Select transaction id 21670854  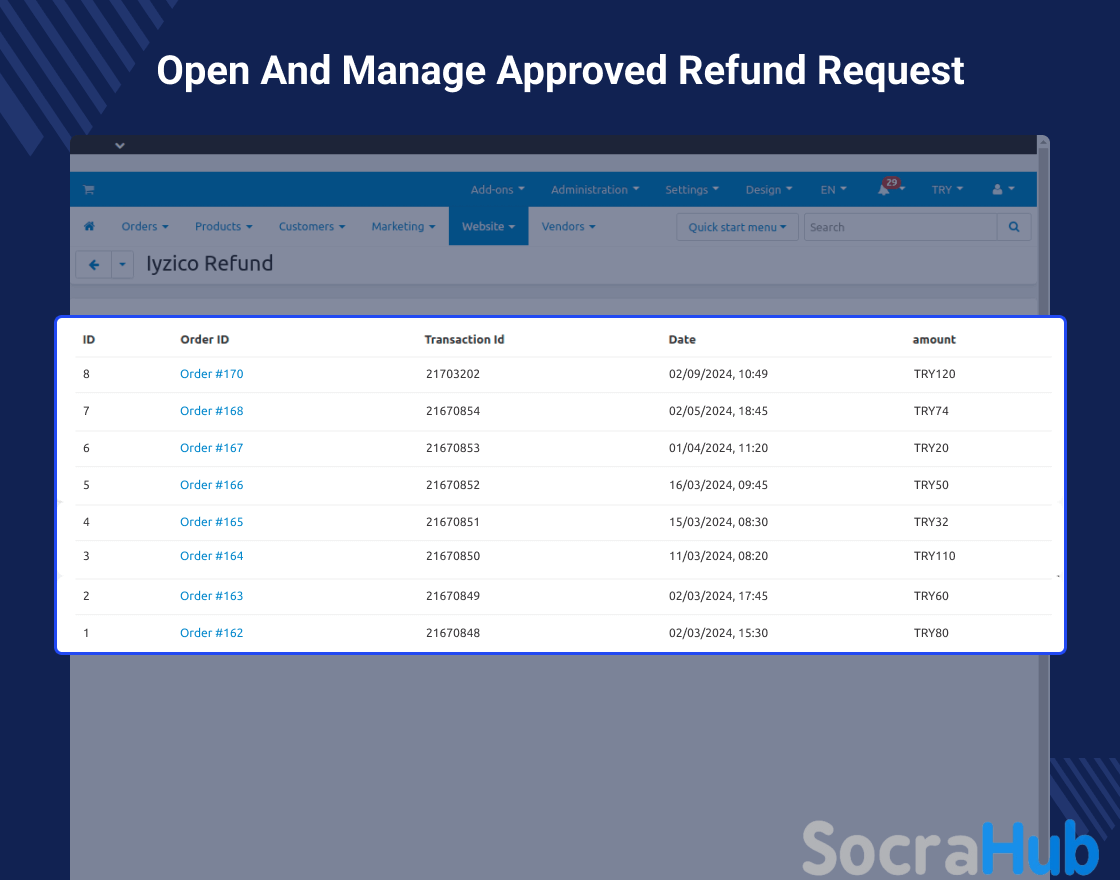tap(453, 411)
